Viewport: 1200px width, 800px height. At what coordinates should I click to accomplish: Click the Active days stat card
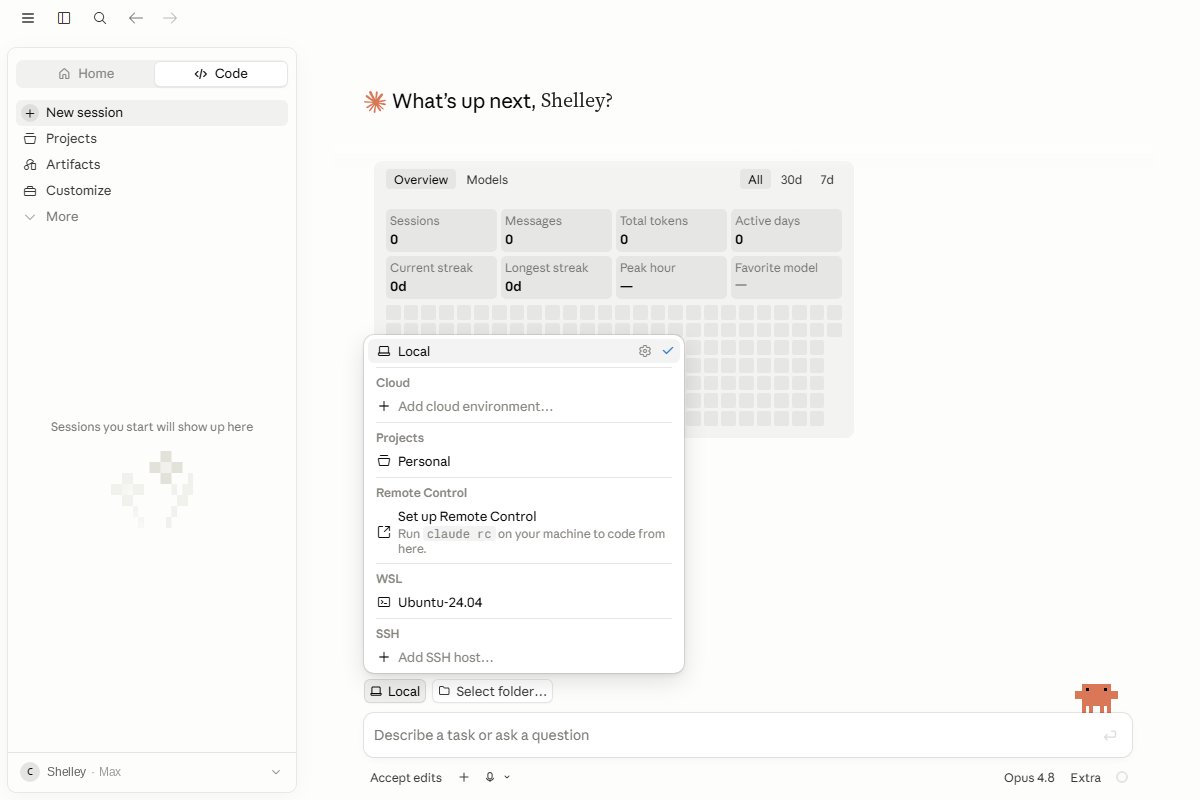[x=786, y=230]
